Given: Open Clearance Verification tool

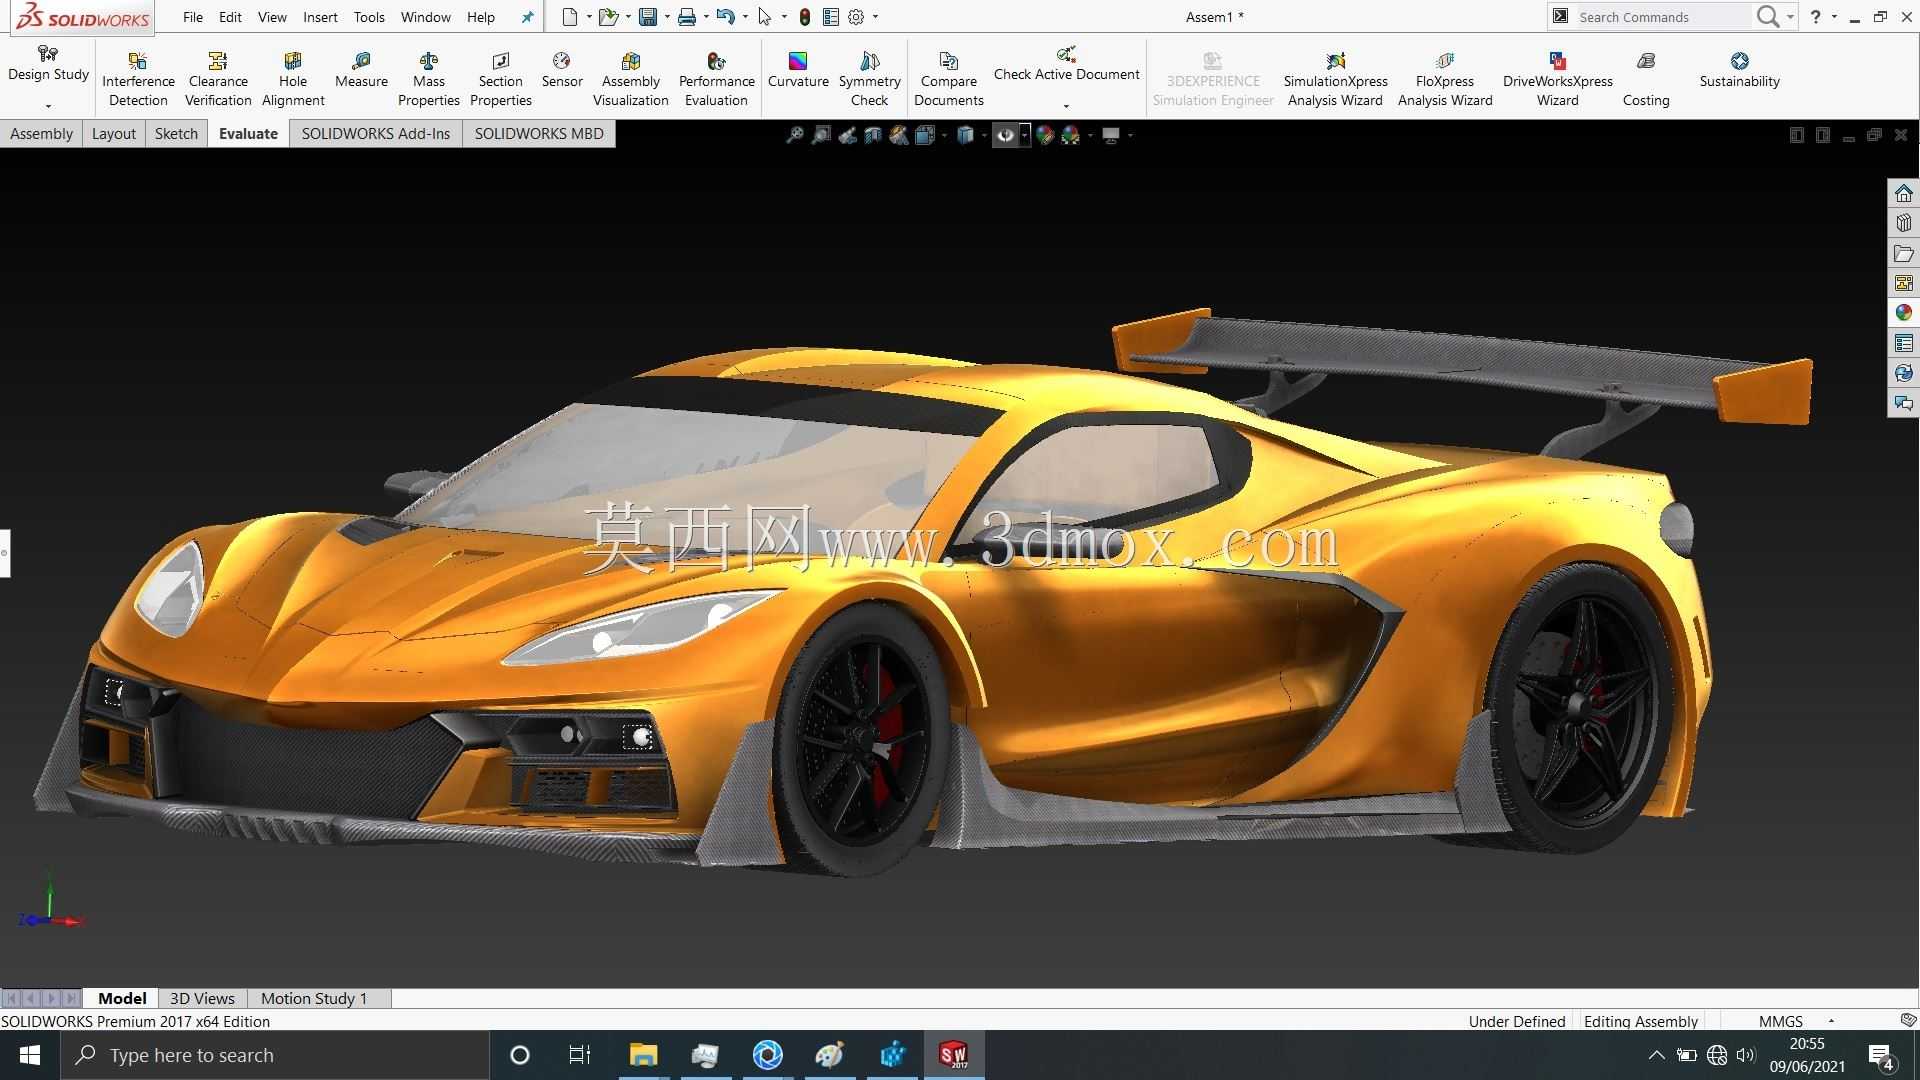Looking at the screenshot, I should click(218, 78).
